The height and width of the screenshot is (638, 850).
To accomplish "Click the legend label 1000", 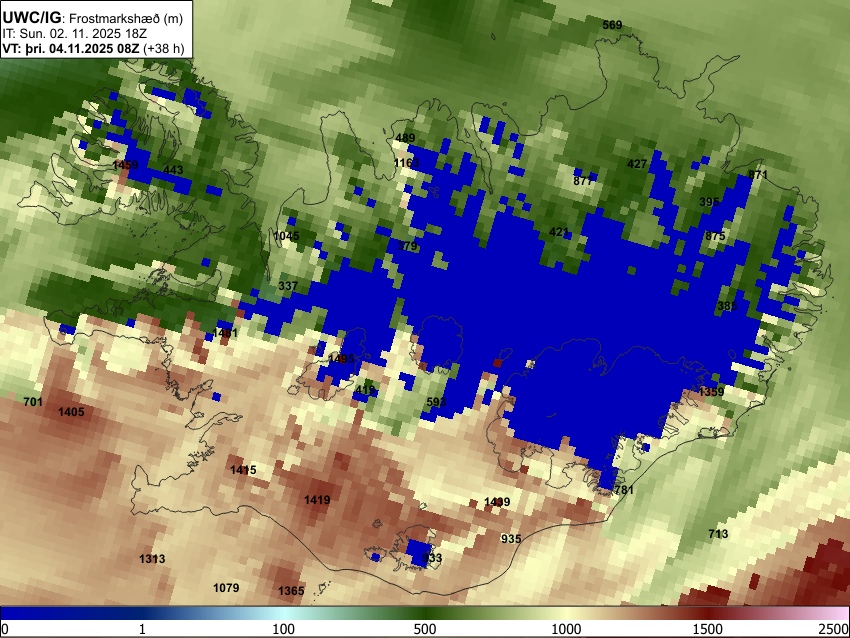I will (x=566, y=629).
